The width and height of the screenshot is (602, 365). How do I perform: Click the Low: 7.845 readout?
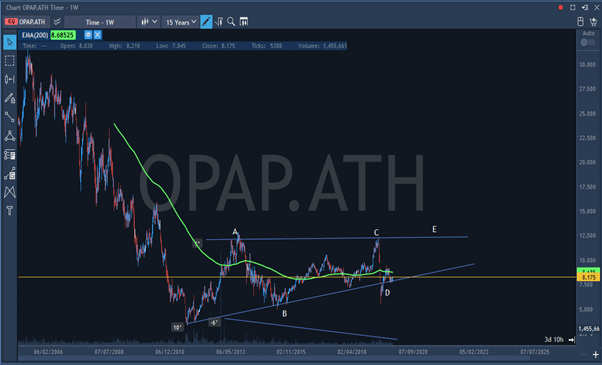point(171,46)
